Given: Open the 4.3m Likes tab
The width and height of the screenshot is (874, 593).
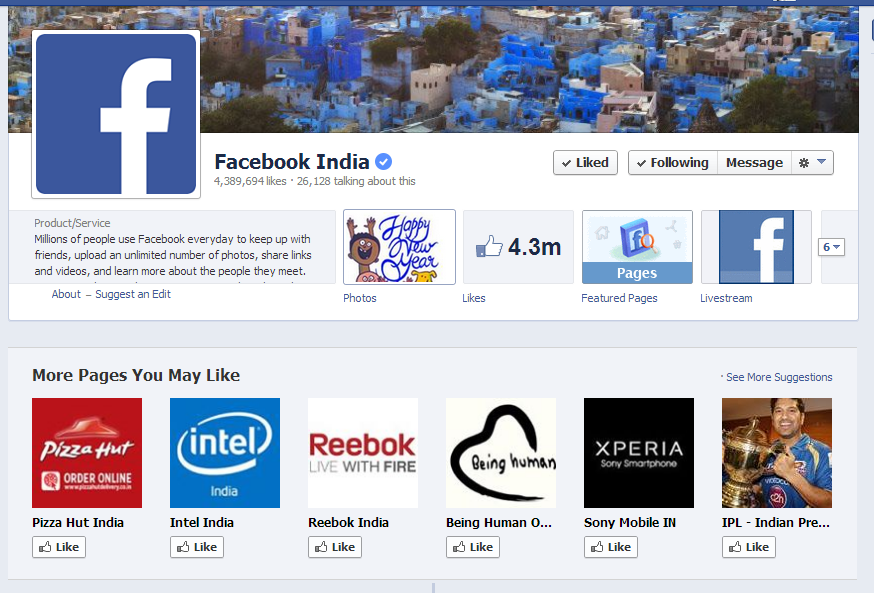Looking at the screenshot, I should [x=518, y=247].
